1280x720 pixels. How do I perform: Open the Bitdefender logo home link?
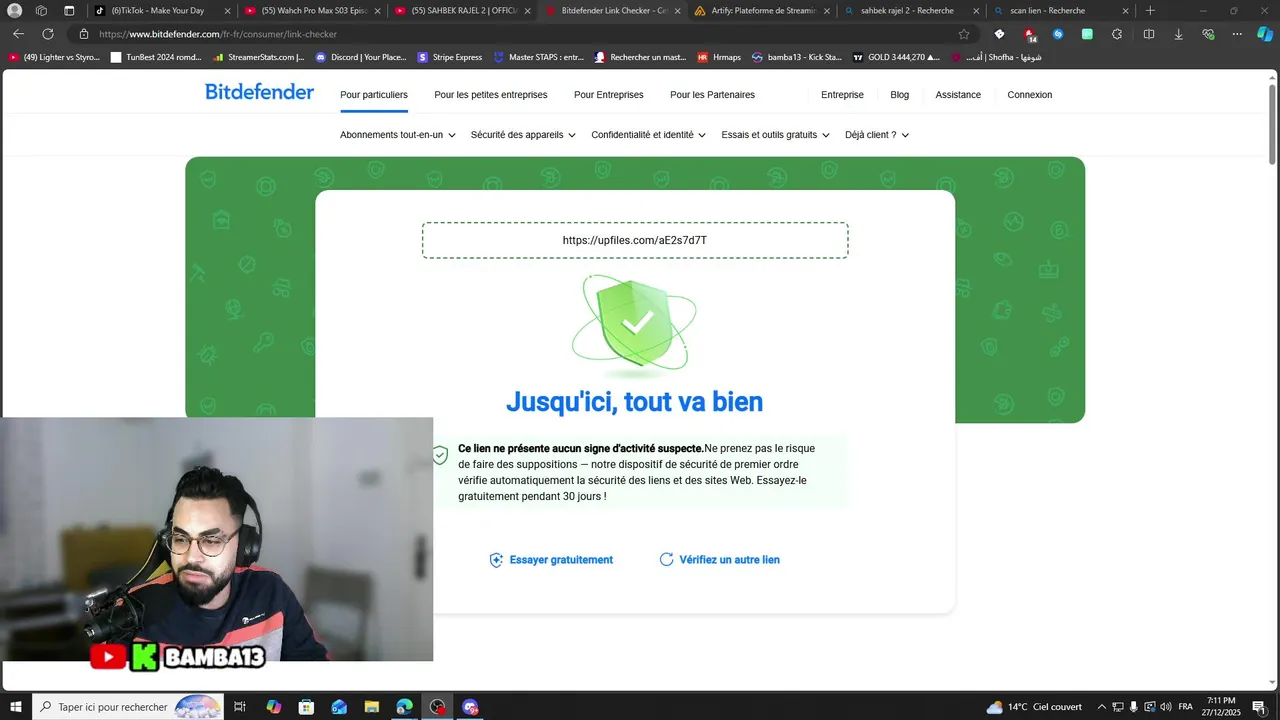coord(259,92)
